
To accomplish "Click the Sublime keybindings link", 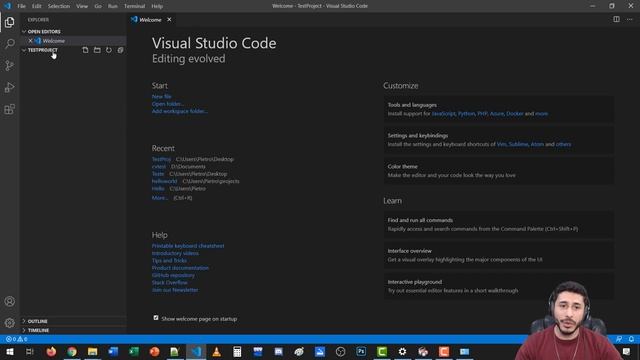I will point(518,144).
